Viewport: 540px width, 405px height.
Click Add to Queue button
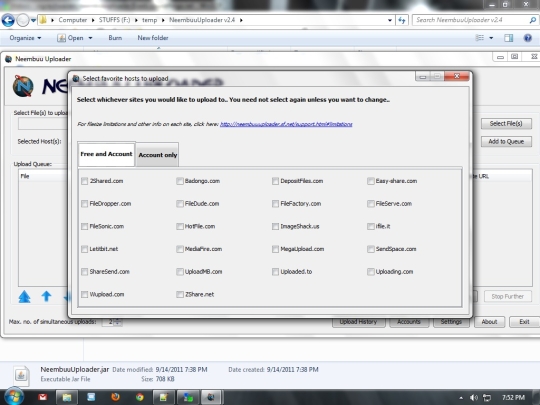[506, 142]
